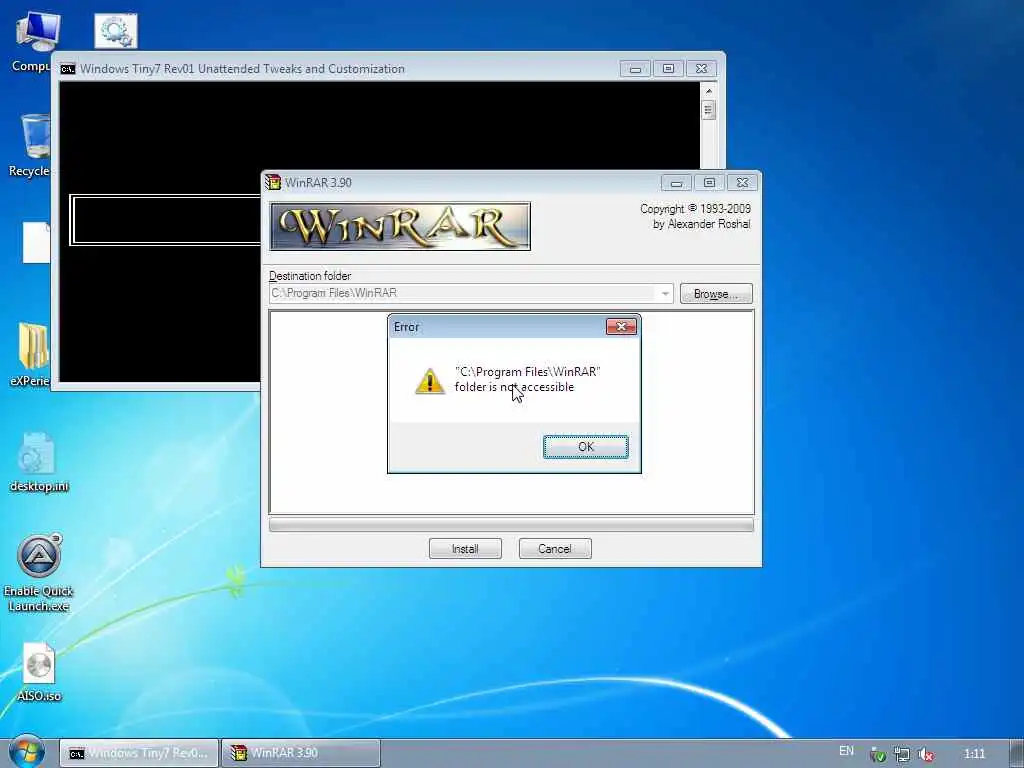Select the gear settings desktop icon
The height and width of the screenshot is (768, 1024).
116,31
